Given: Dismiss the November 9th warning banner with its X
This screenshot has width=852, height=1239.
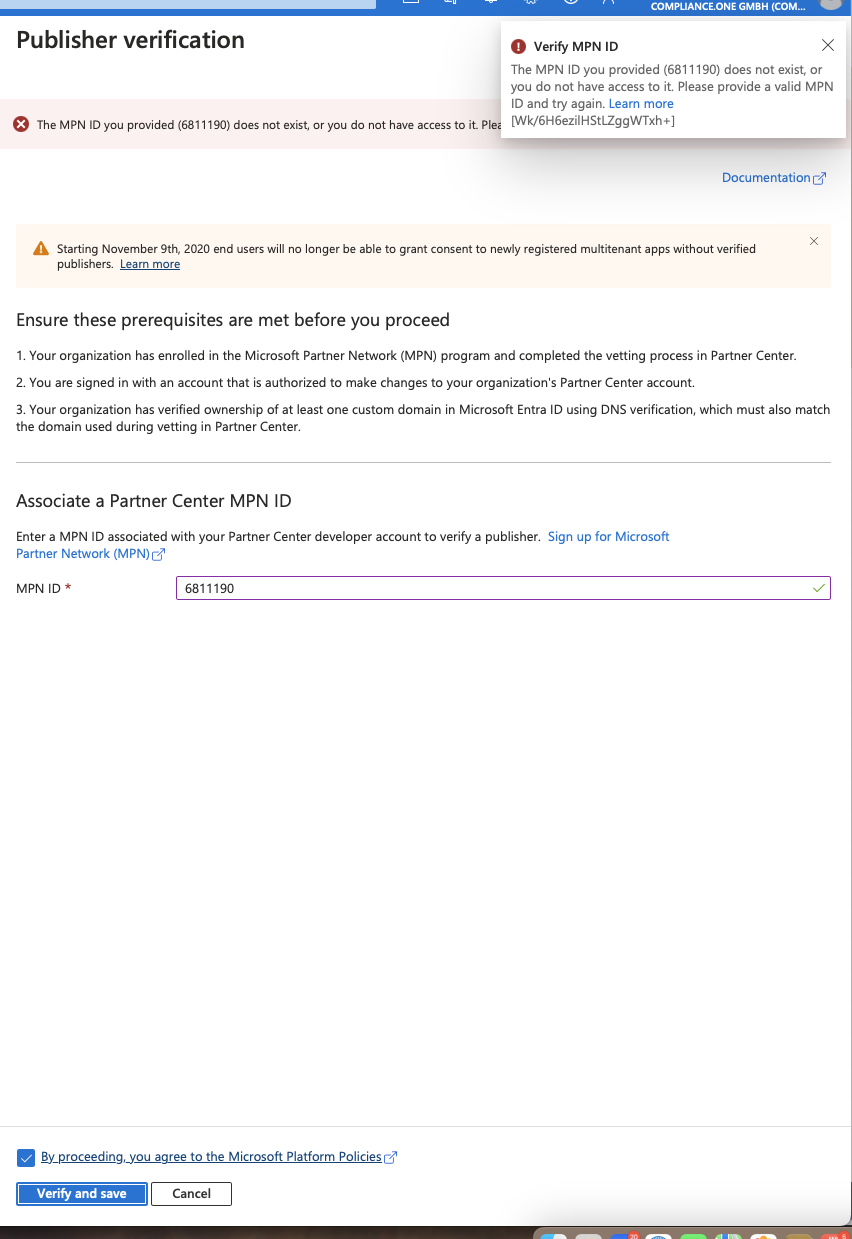Looking at the screenshot, I should tap(813, 241).
